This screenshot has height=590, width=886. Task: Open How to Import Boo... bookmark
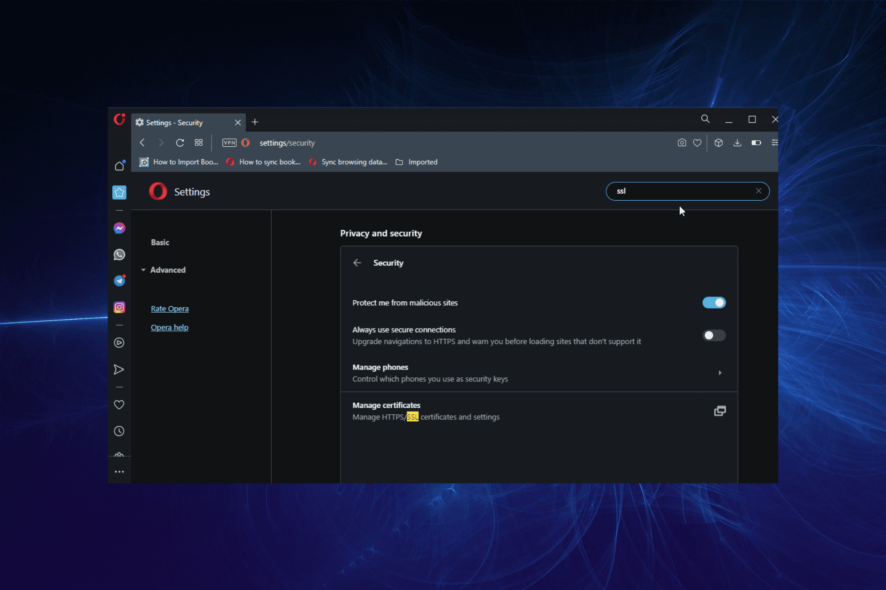179,162
